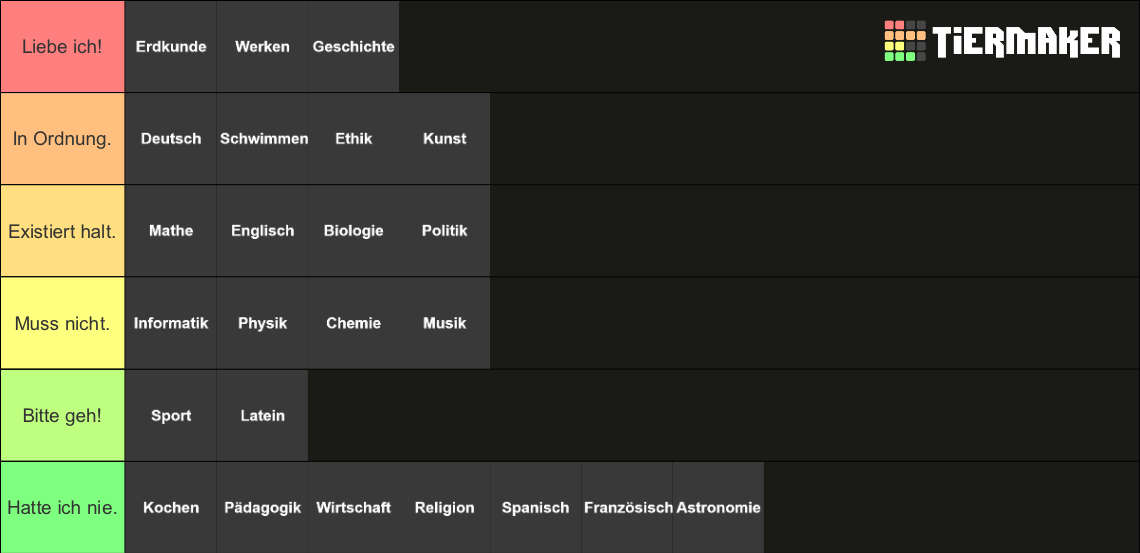Screen dimensions: 1140x553
Task: Click the orange "In Ordnung." tier label
Action: (x=63, y=139)
